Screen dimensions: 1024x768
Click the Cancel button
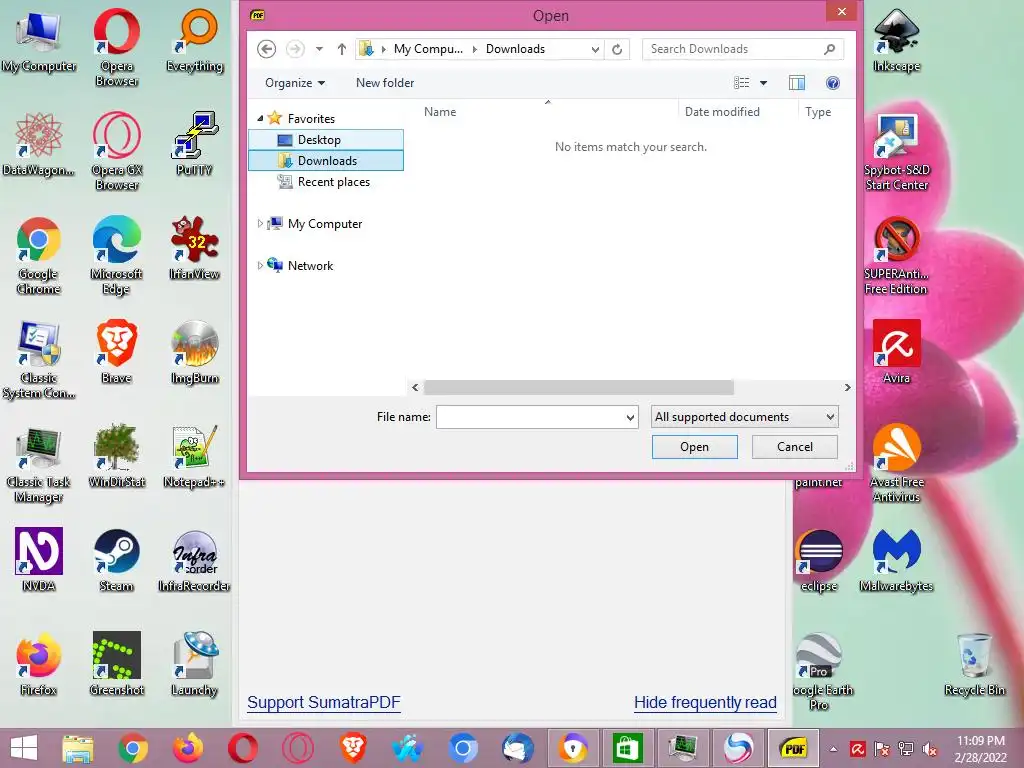pyautogui.click(x=794, y=447)
